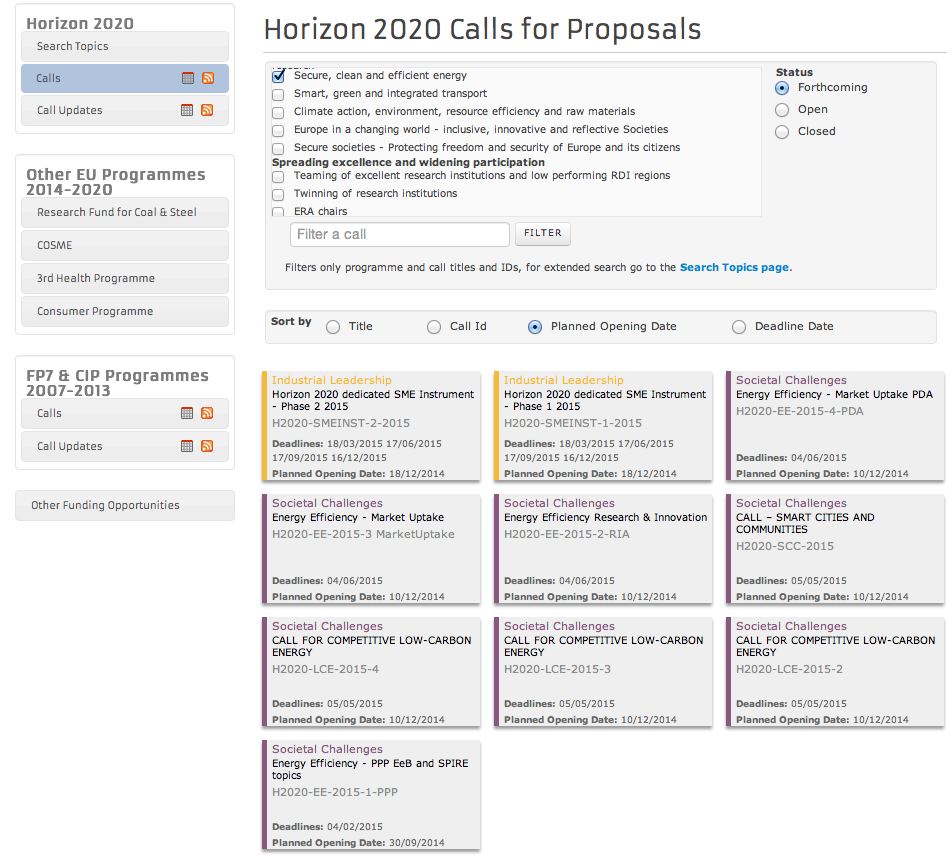Open COSME programme
This screenshot has height=857, width=952.
125,245
